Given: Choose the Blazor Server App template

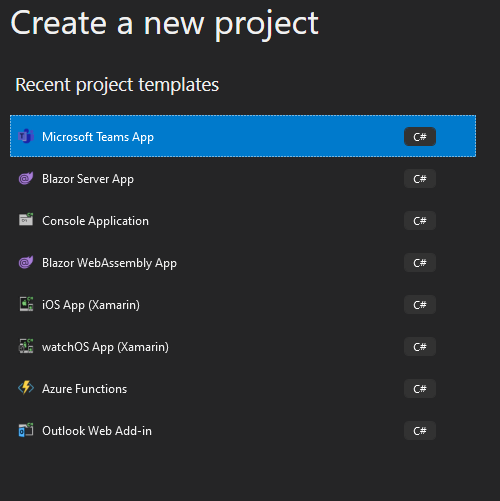Looking at the screenshot, I should coord(243,179).
